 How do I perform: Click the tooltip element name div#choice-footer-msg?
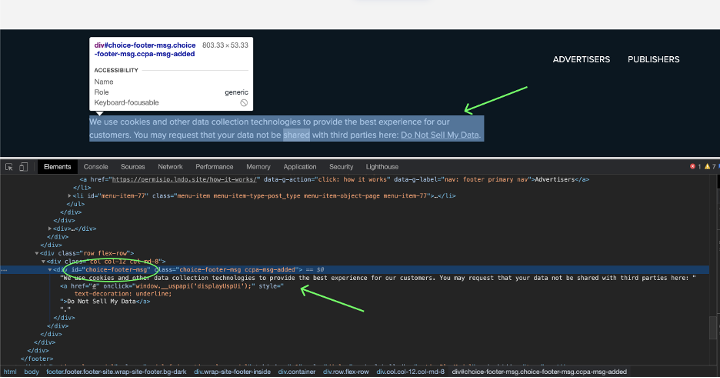(145, 50)
